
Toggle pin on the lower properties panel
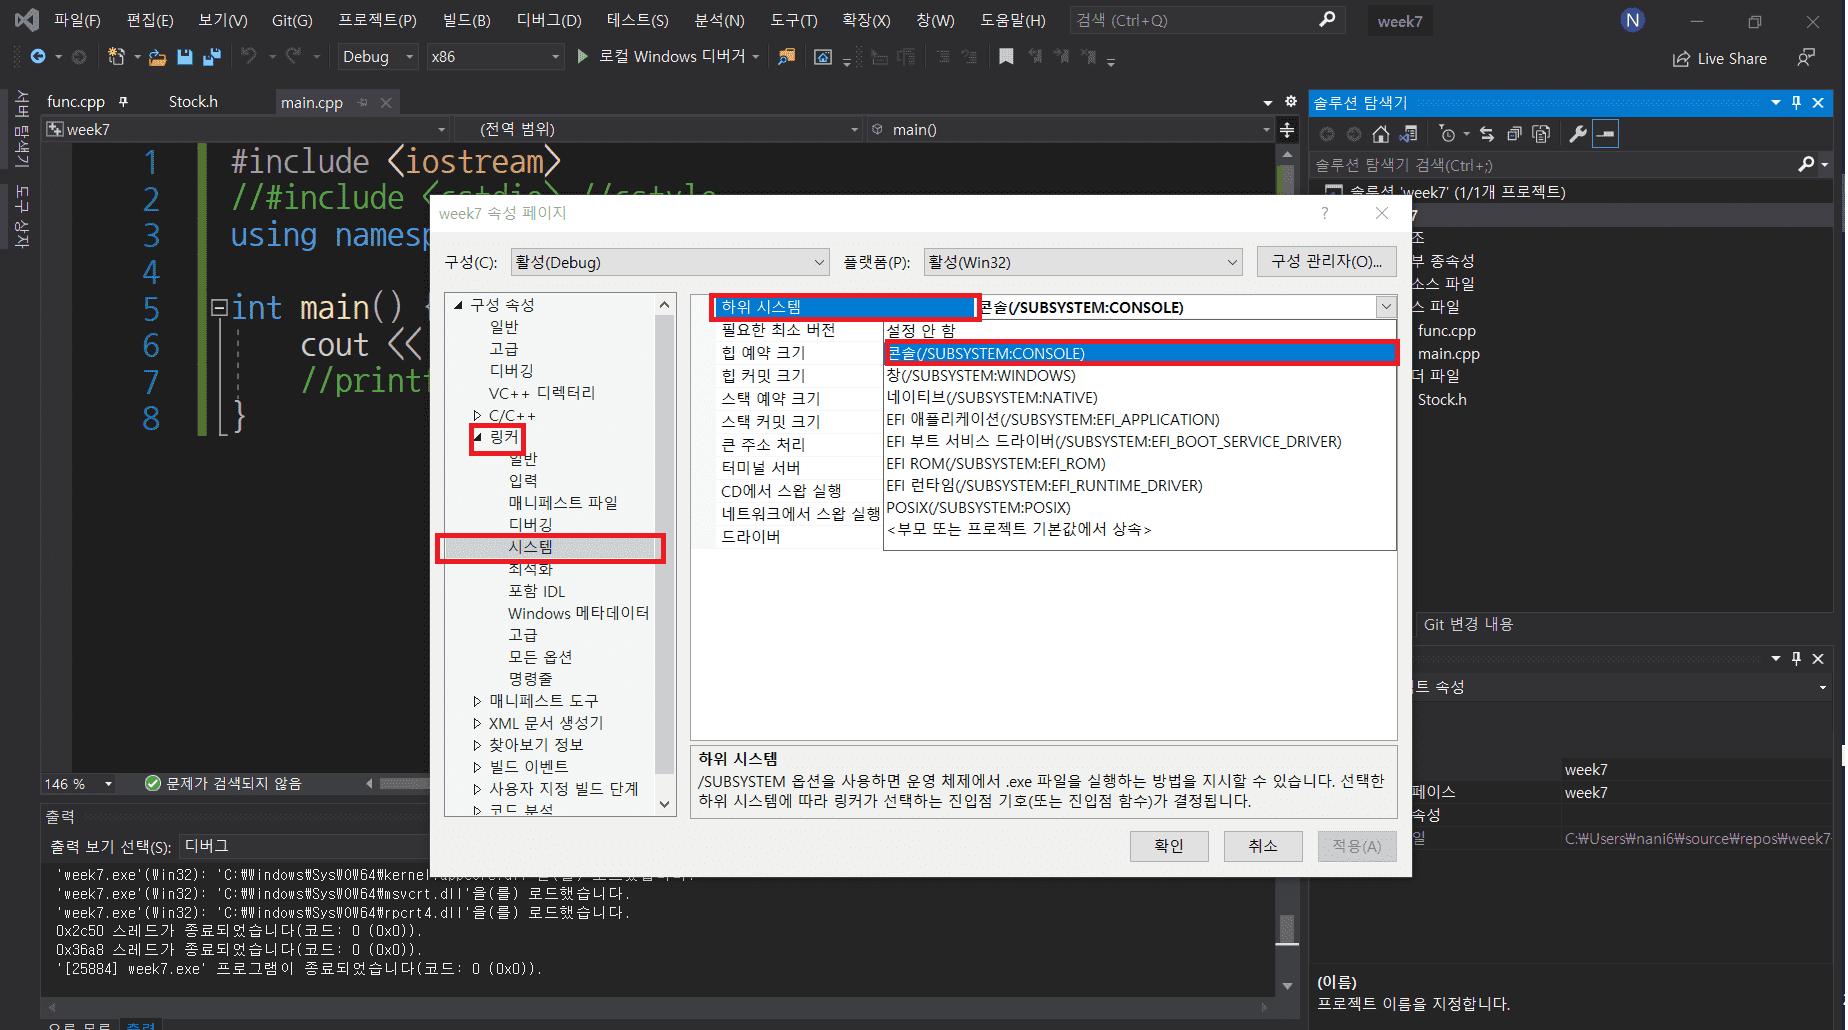point(1796,658)
